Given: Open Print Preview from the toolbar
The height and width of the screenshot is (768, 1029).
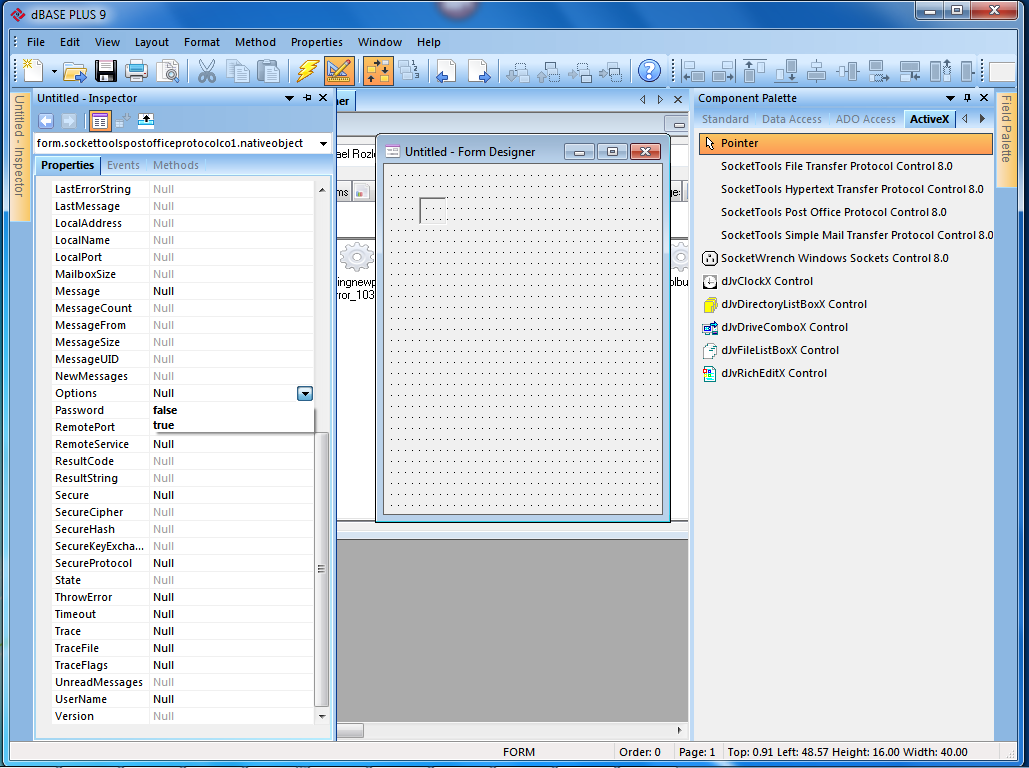Looking at the screenshot, I should click(x=167, y=71).
